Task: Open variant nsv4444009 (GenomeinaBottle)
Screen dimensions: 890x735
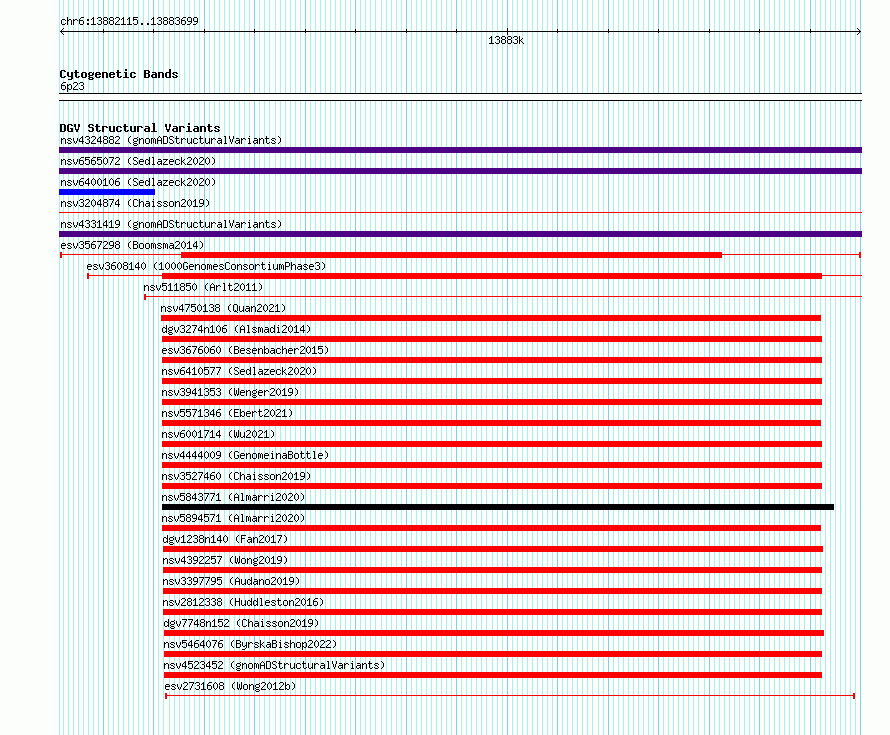Action: [245, 455]
